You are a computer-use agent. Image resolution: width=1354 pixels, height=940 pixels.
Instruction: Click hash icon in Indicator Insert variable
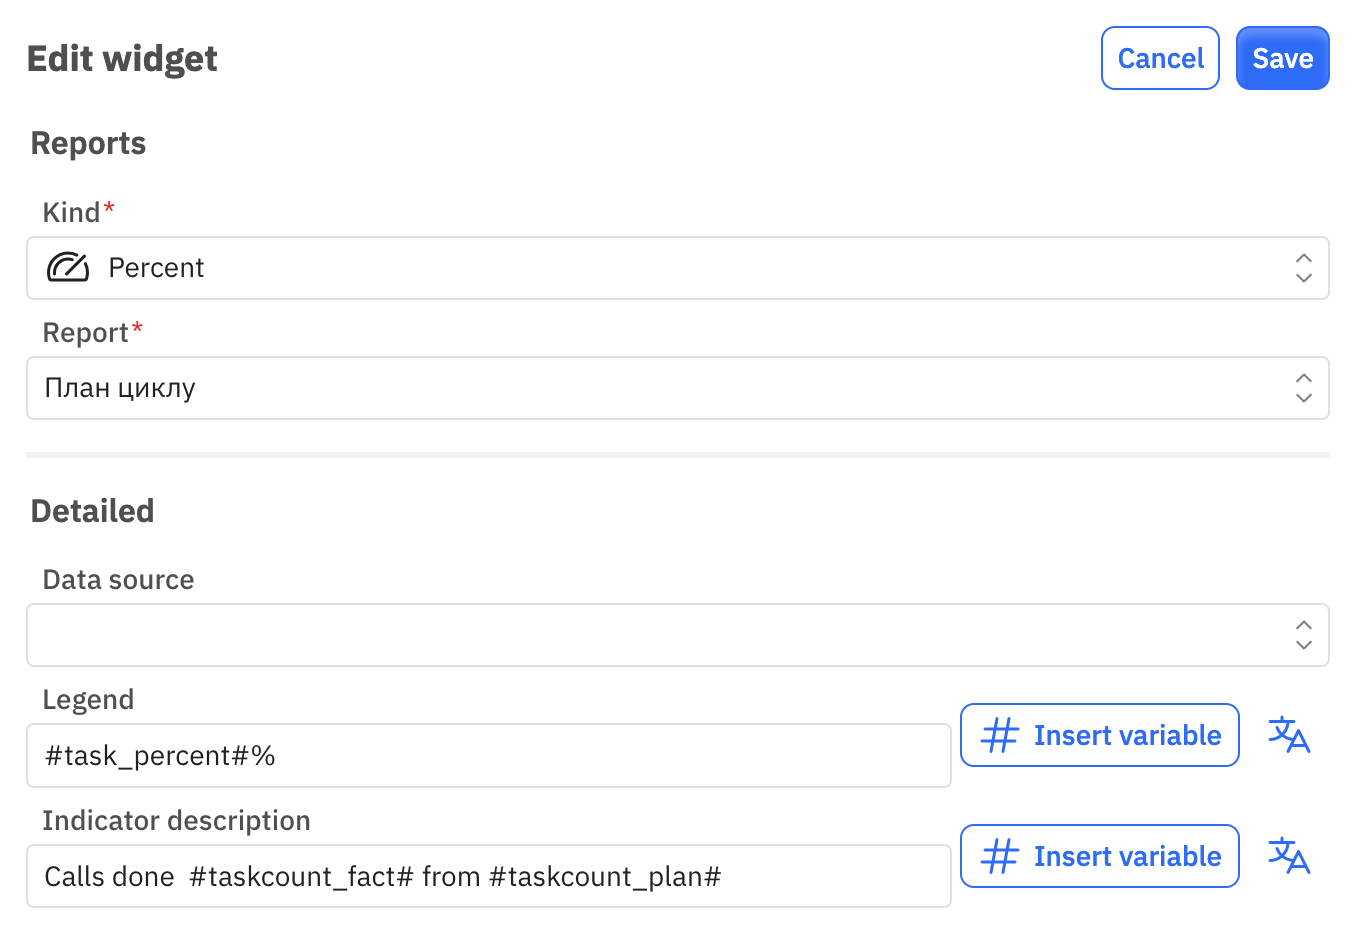(1000, 856)
